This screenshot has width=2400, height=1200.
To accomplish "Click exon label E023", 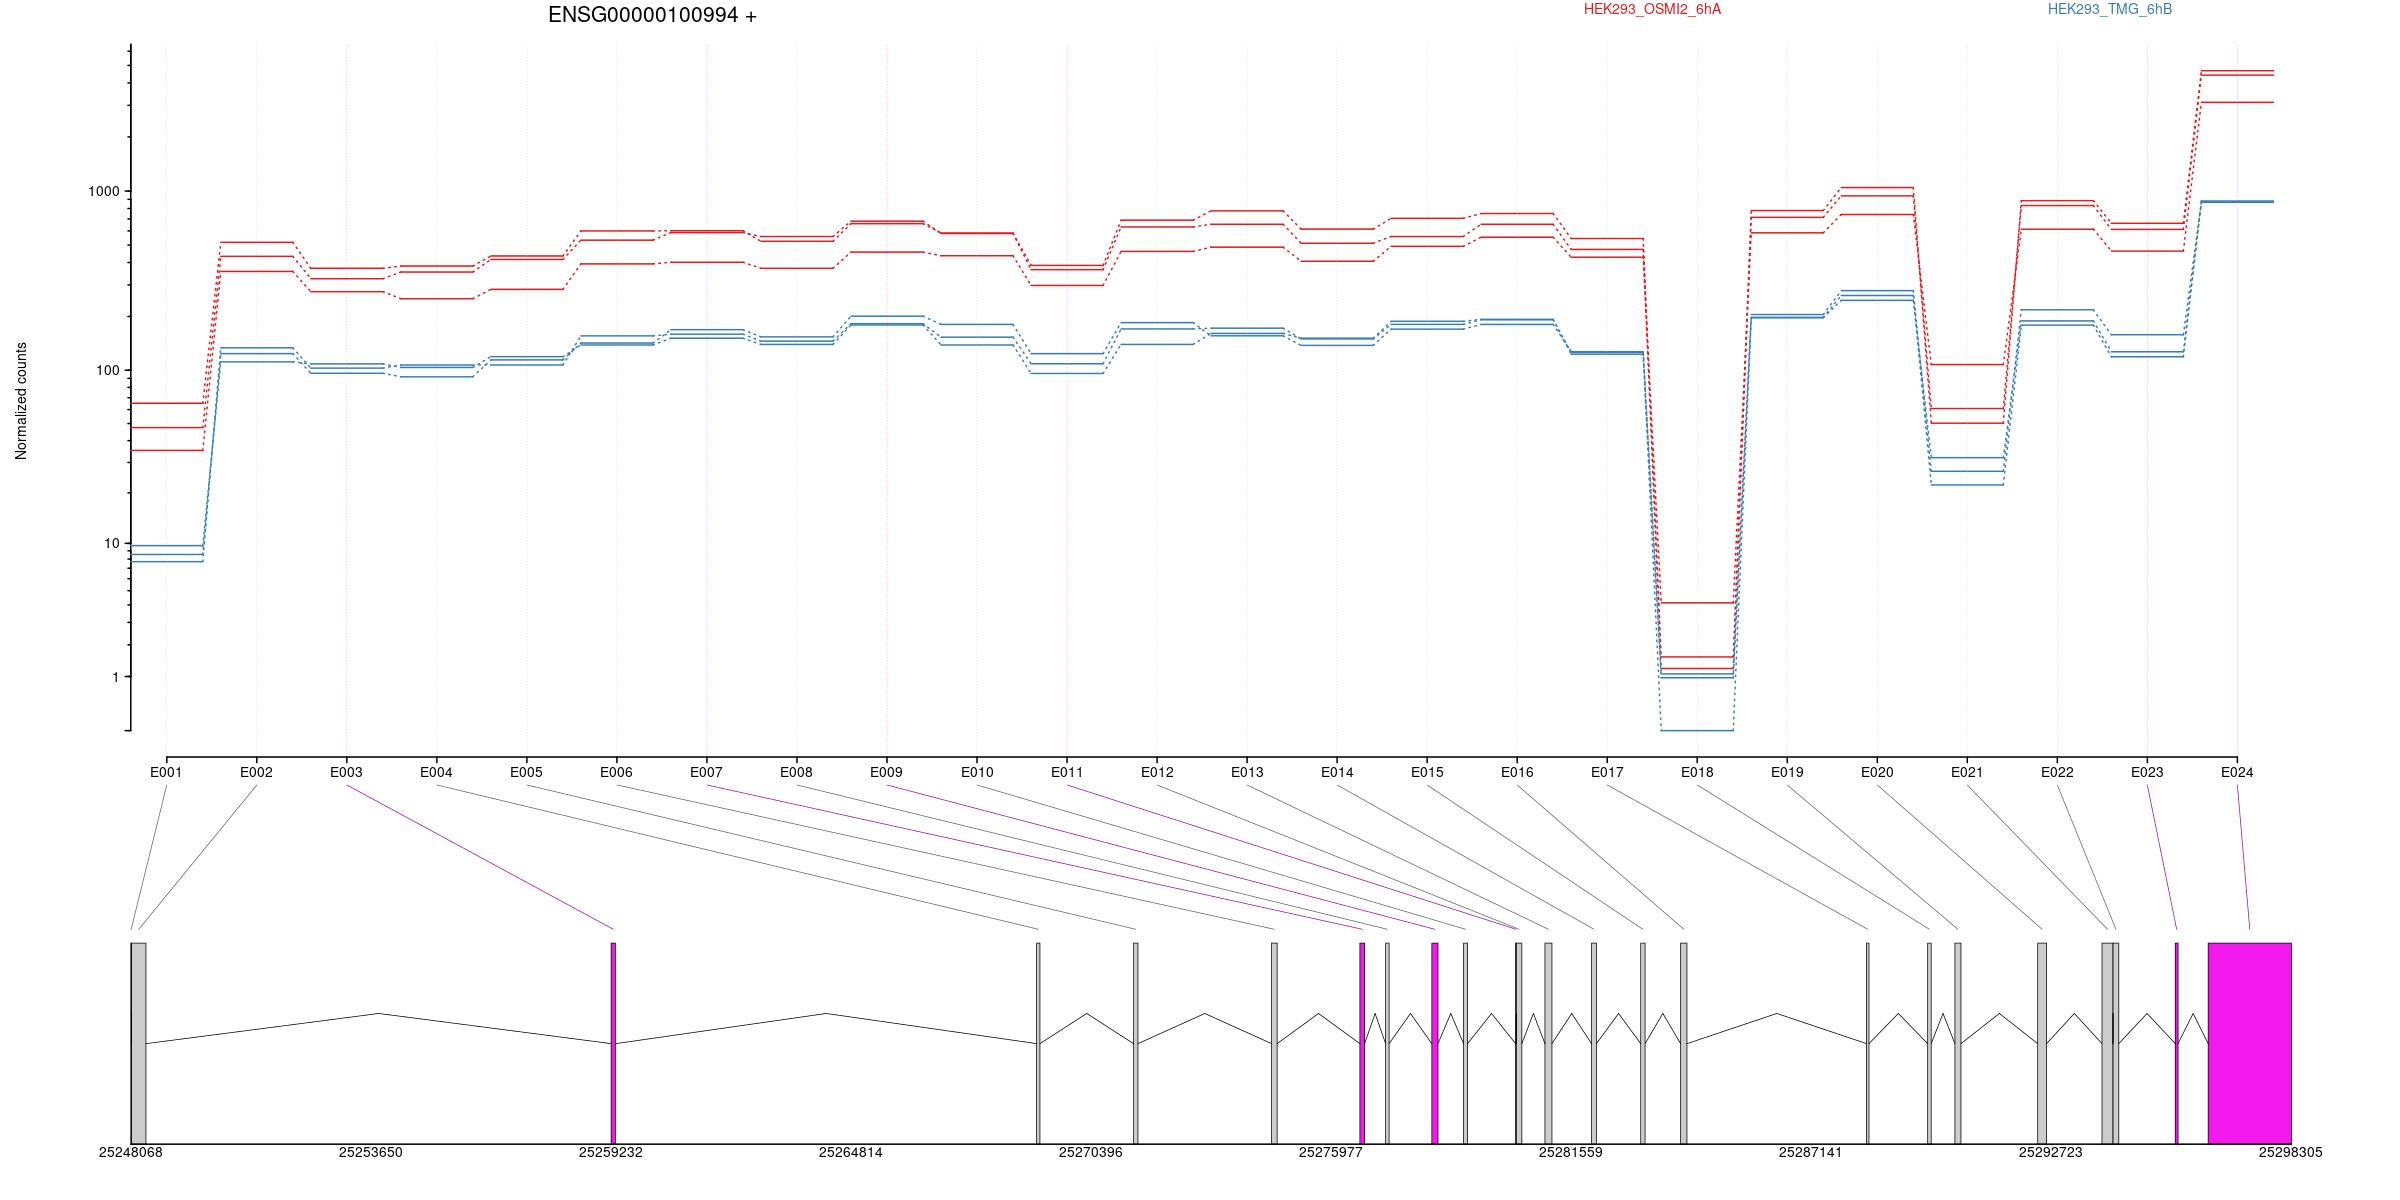I will pos(2147,772).
